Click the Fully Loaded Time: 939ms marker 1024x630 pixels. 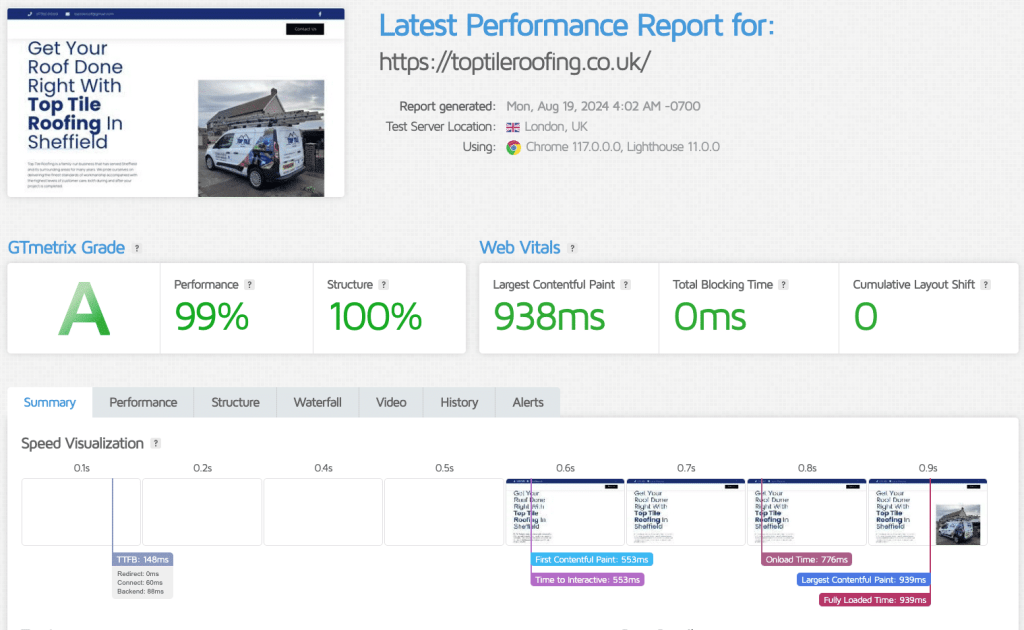pos(874,600)
